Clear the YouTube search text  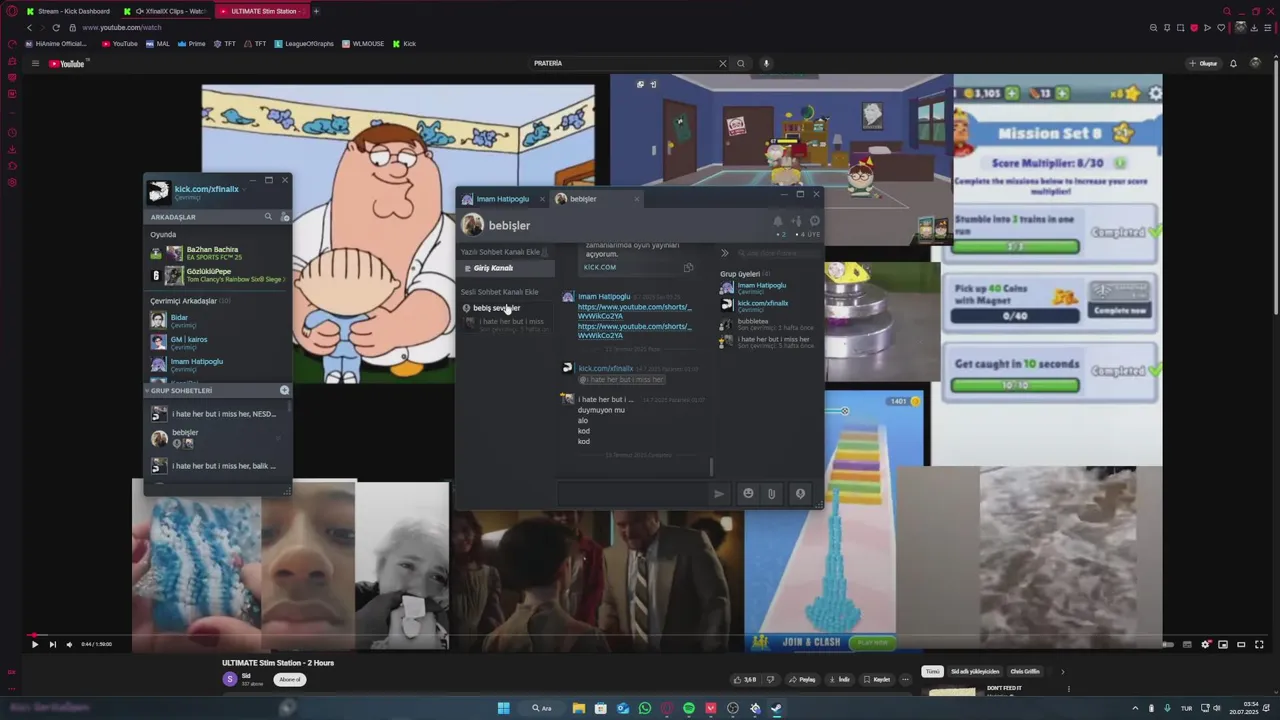pyautogui.click(x=723, y=63)
